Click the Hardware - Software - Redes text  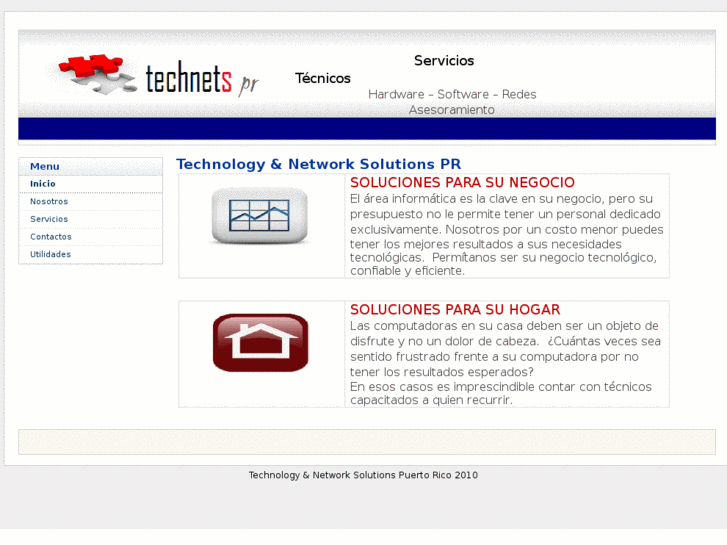(452, 94)
